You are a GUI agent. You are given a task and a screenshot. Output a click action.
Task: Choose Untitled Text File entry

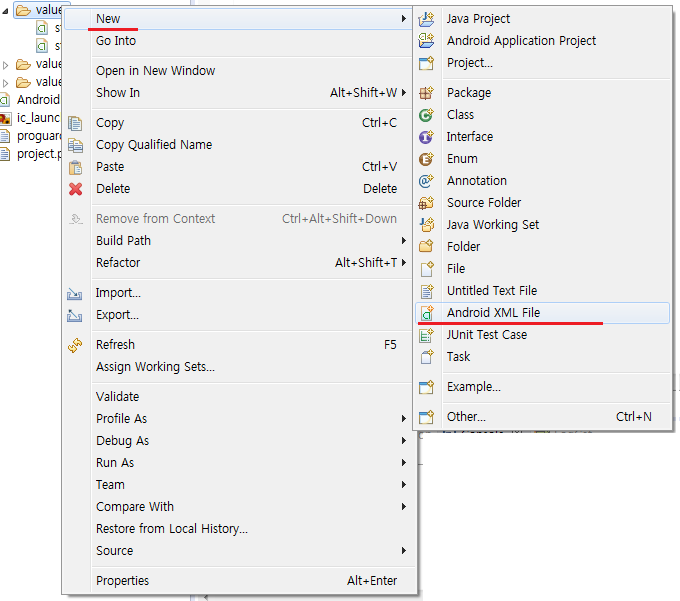pyautogui.click(x=543, y=291)
